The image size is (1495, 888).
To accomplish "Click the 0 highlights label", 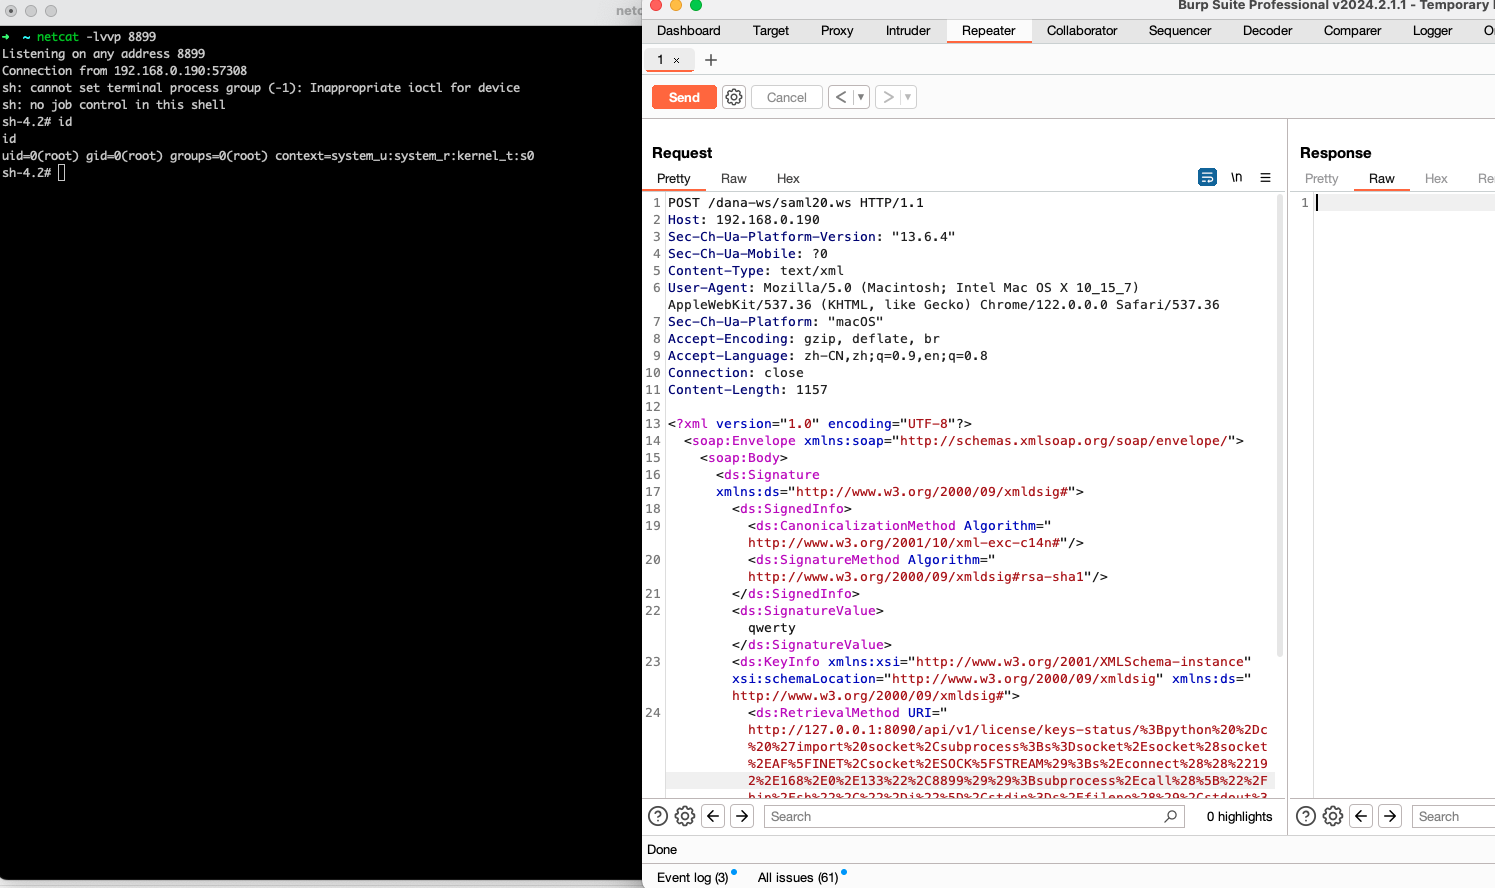I will (1240, 816).
